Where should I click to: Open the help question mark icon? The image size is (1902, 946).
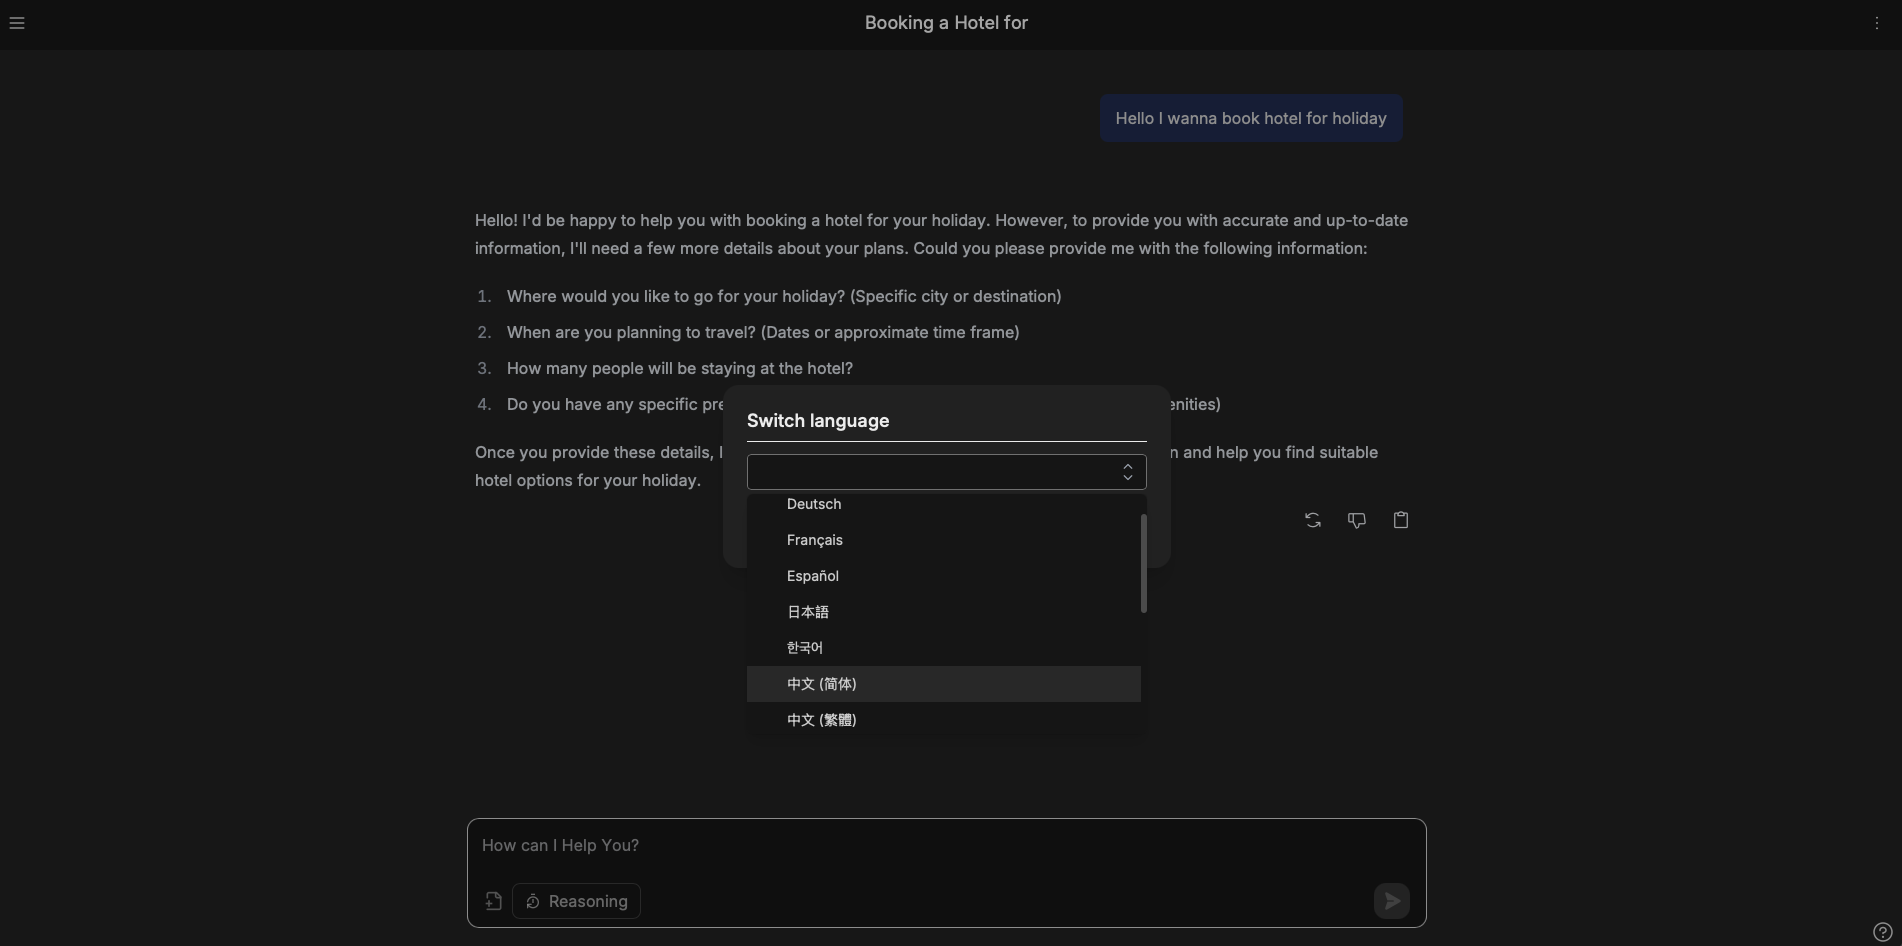tap(1882, 931)
